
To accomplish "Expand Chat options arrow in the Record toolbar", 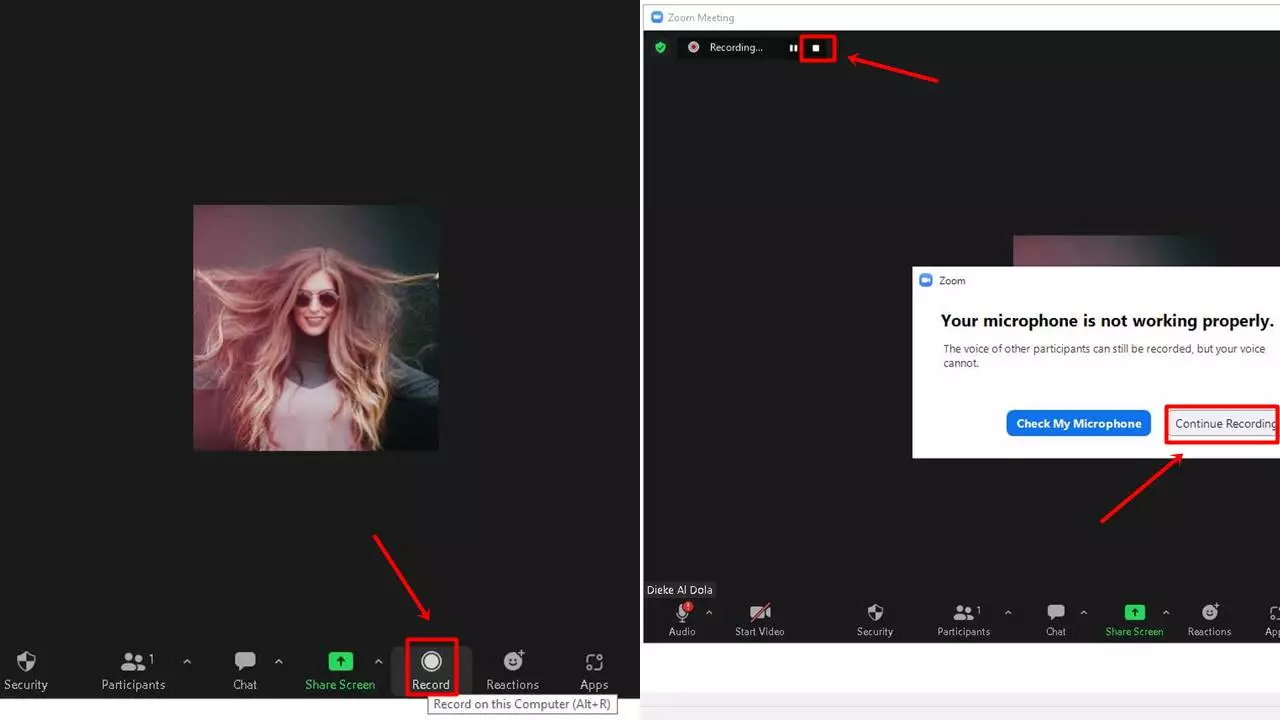I will click(278, 661).
